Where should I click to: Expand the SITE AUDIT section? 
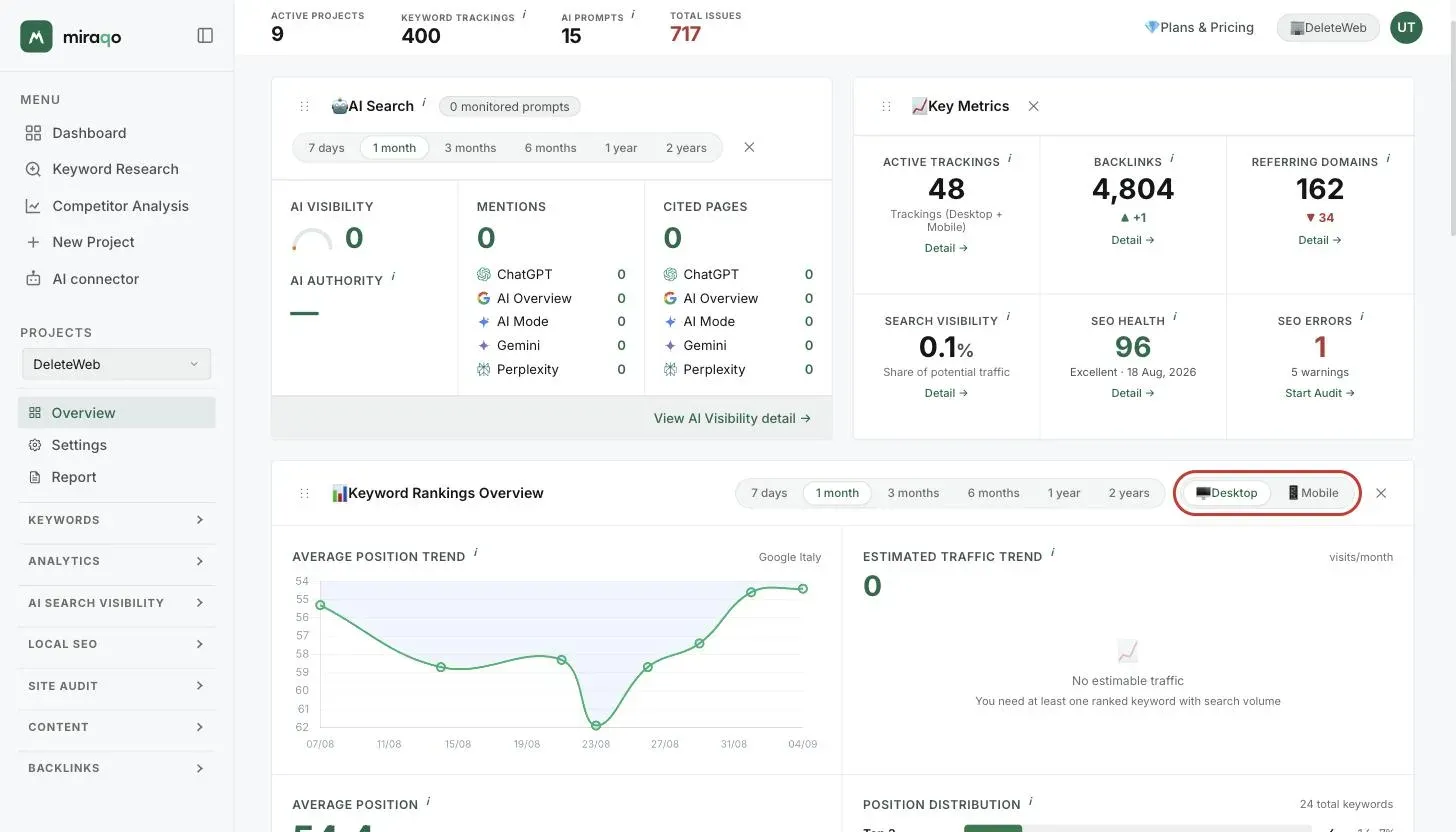(x=116, y=686)
